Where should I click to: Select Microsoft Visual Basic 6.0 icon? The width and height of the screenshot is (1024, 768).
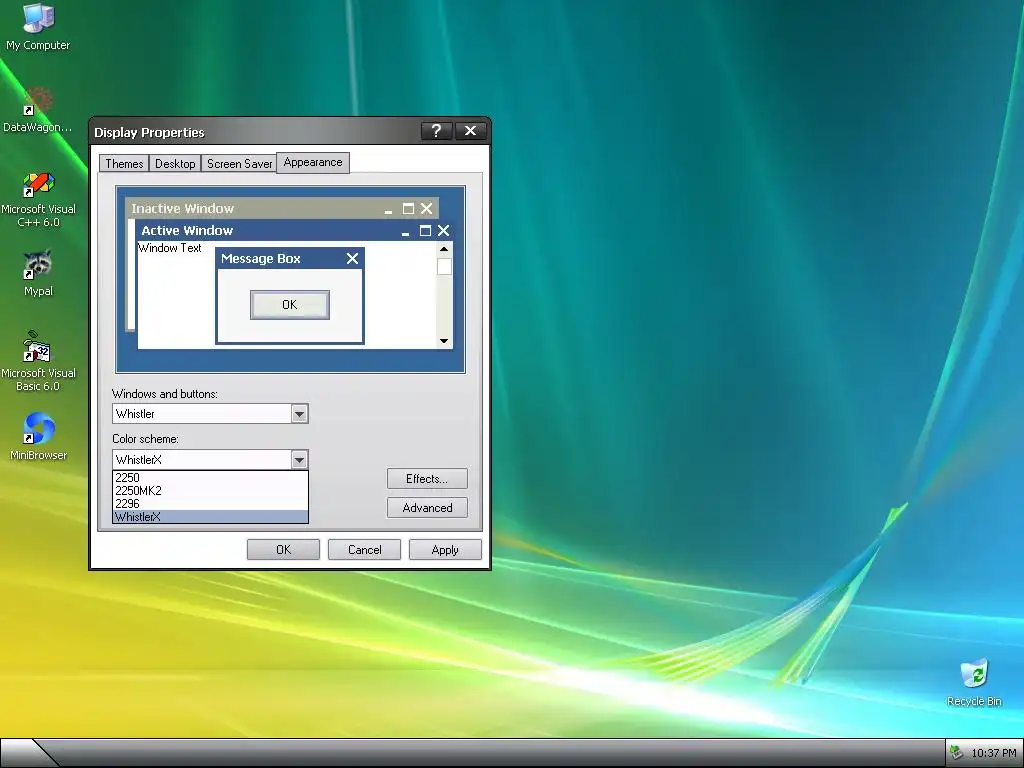tap(38, 362)
